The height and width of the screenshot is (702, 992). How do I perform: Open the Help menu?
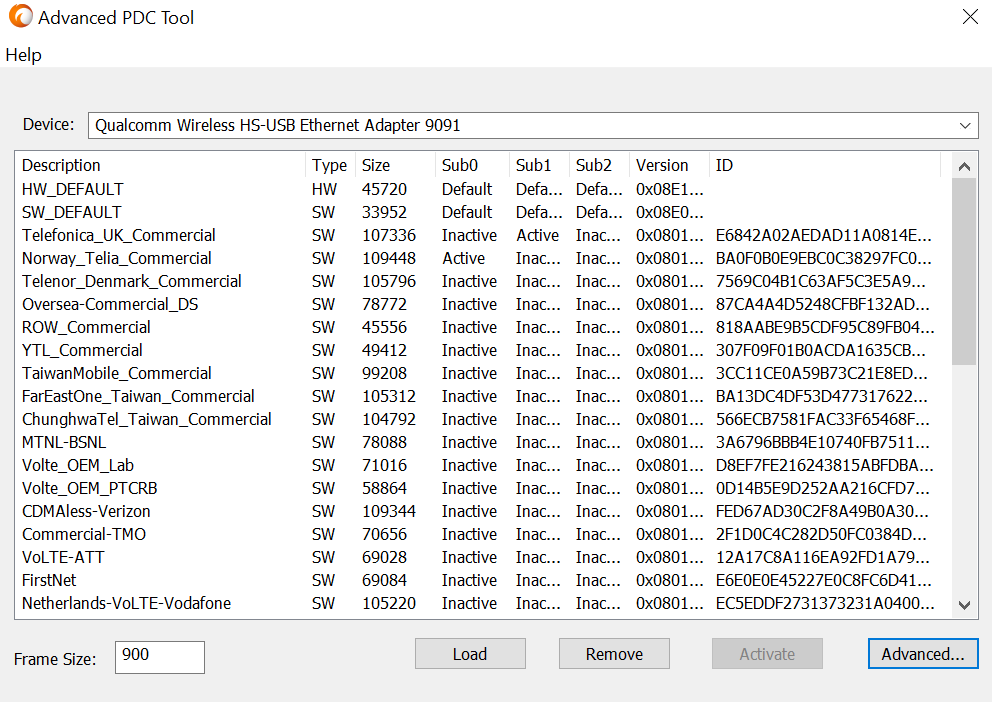coord(23,55)
